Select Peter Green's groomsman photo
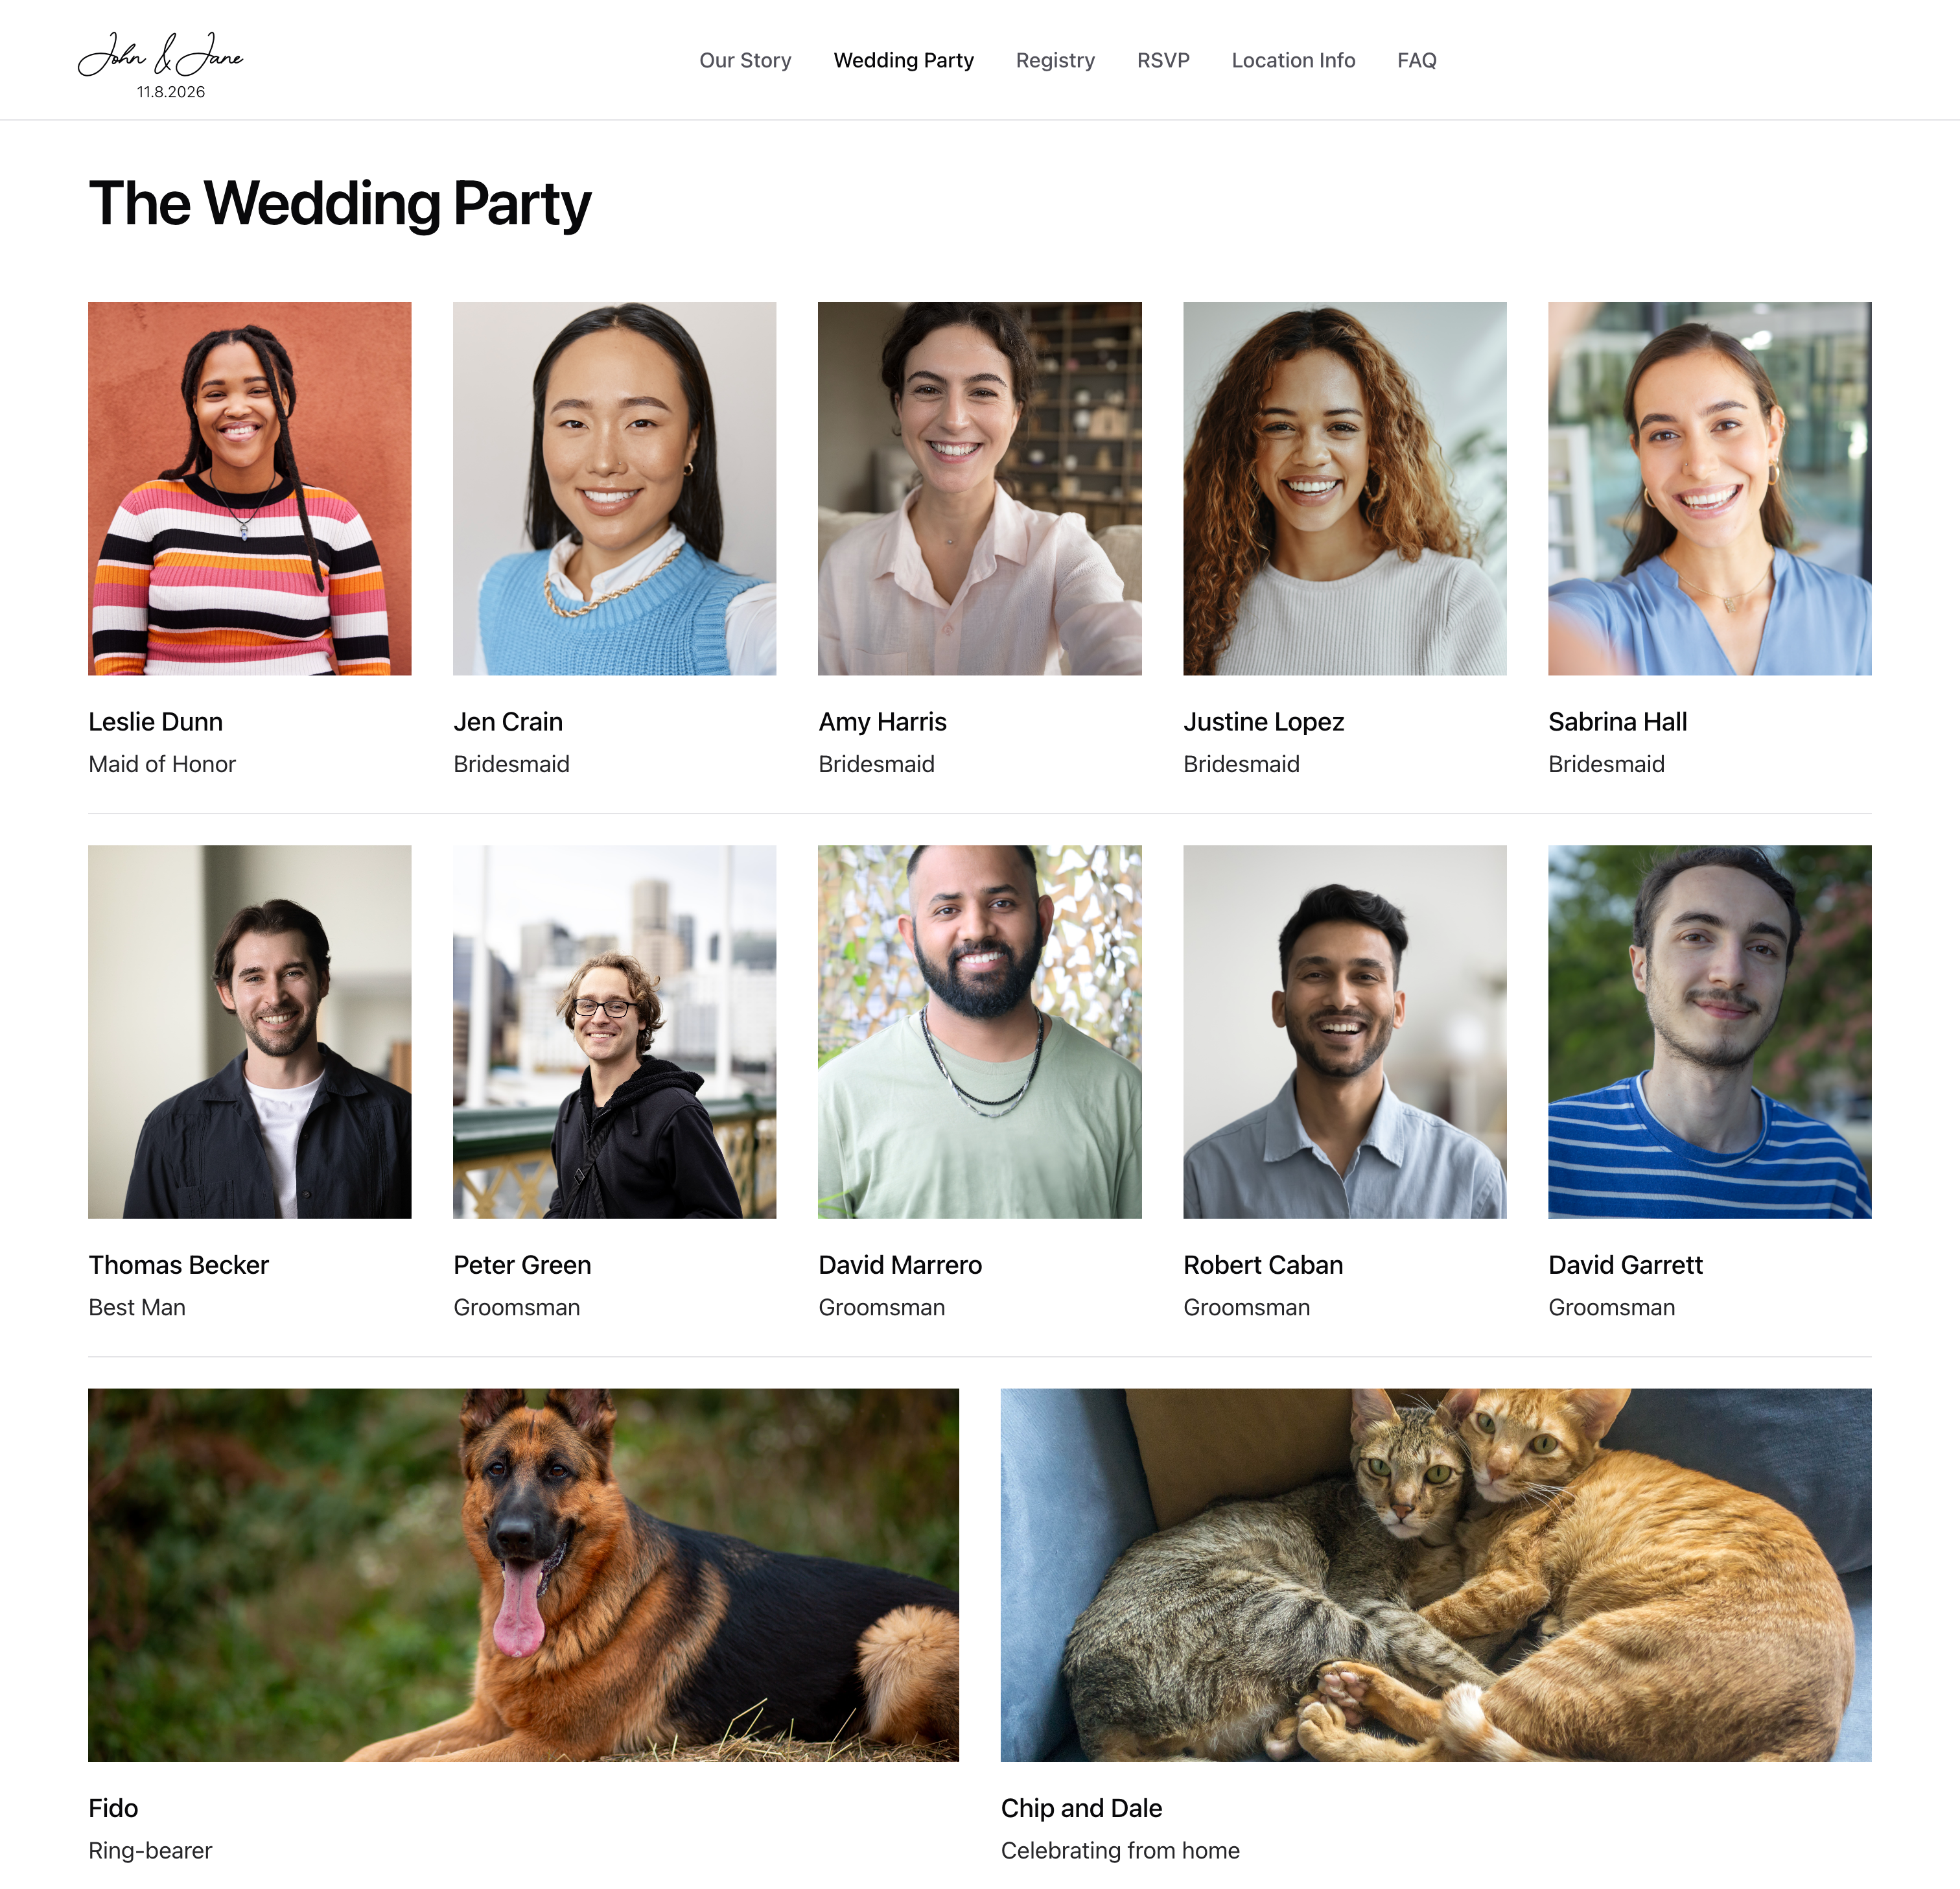1960x1889 pixels. [x=614, y=1031]
